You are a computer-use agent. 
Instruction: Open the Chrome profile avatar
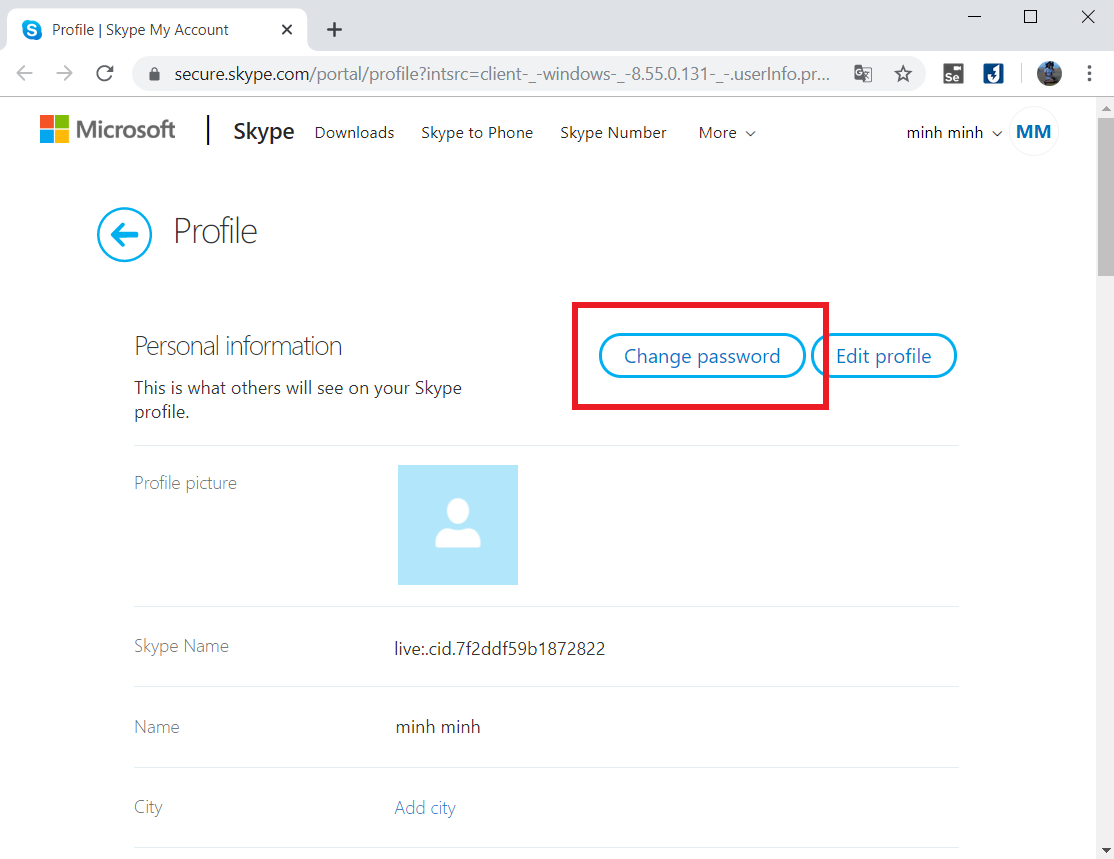click(x=1049, y=73)
